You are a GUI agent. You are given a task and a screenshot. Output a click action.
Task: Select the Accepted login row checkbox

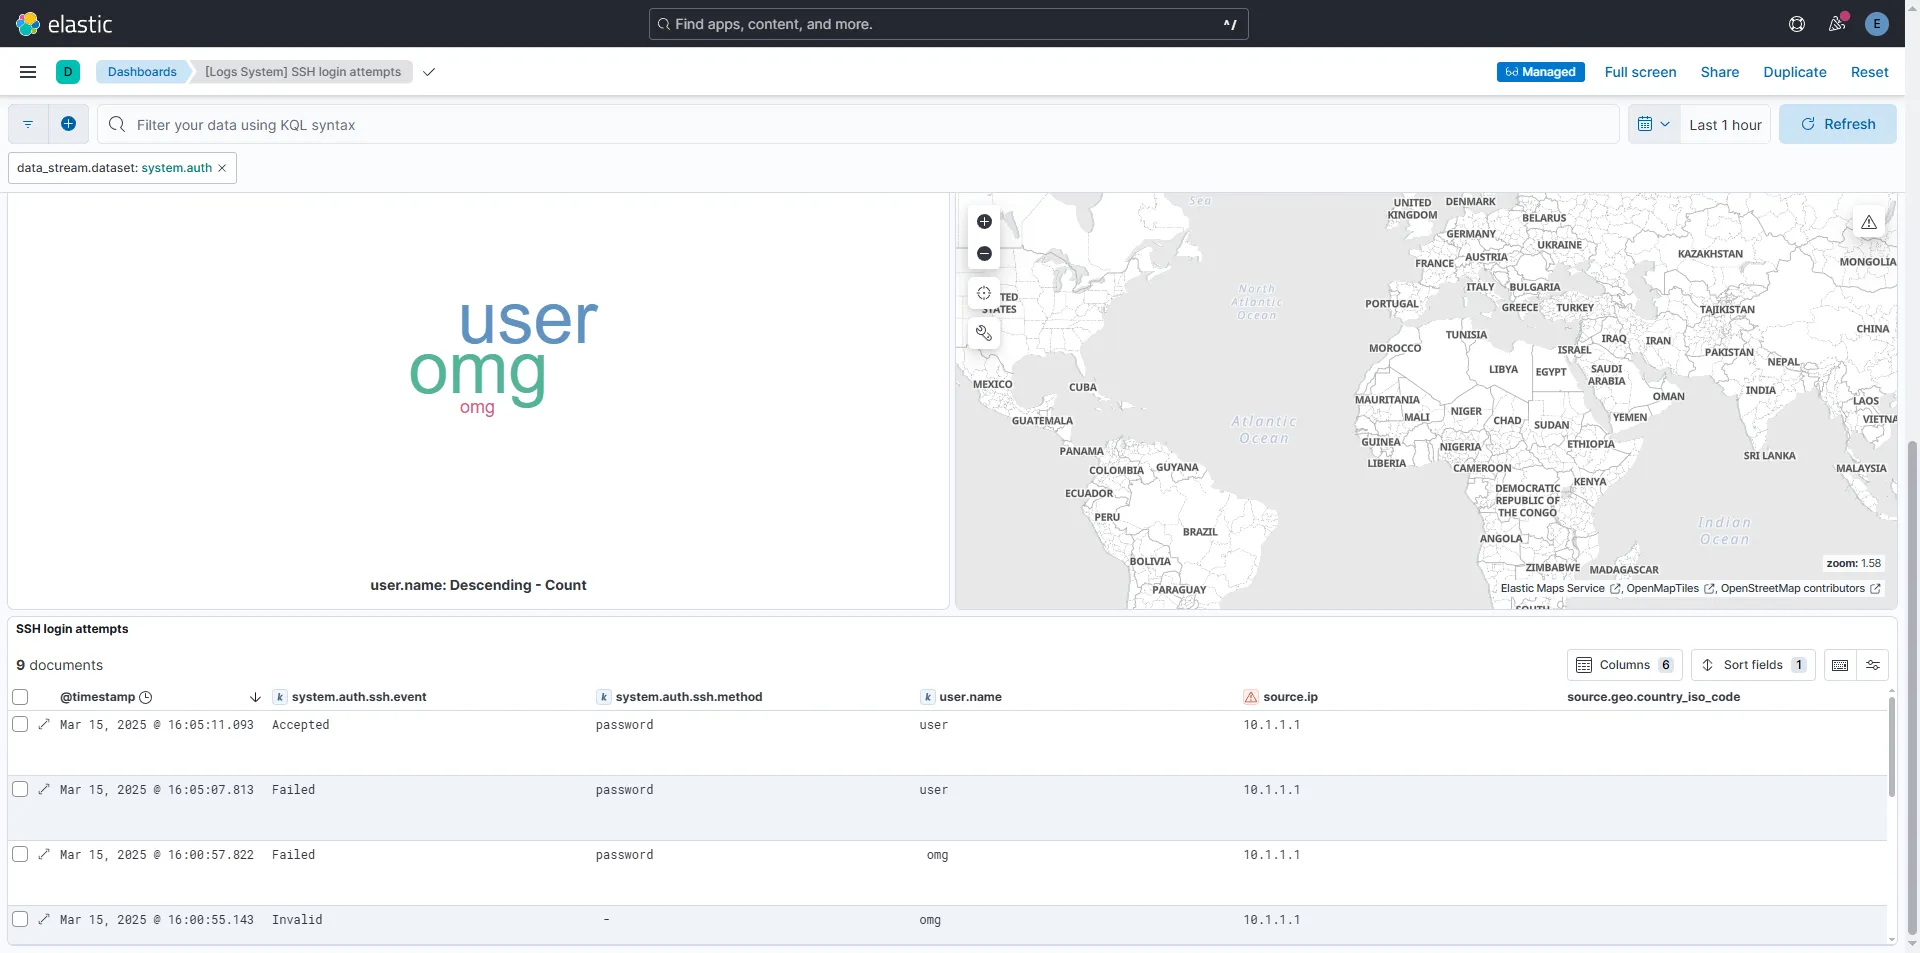(x=20, y=724)
